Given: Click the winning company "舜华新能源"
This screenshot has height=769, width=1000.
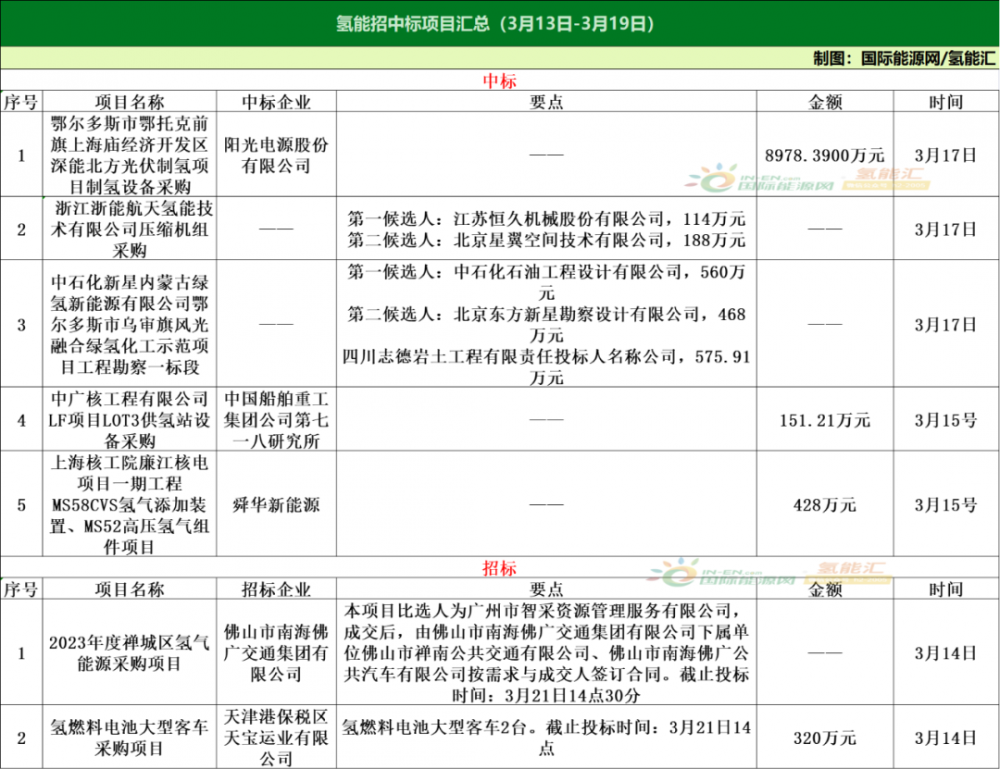Looking at the screenshot, I should coord(276,505).
